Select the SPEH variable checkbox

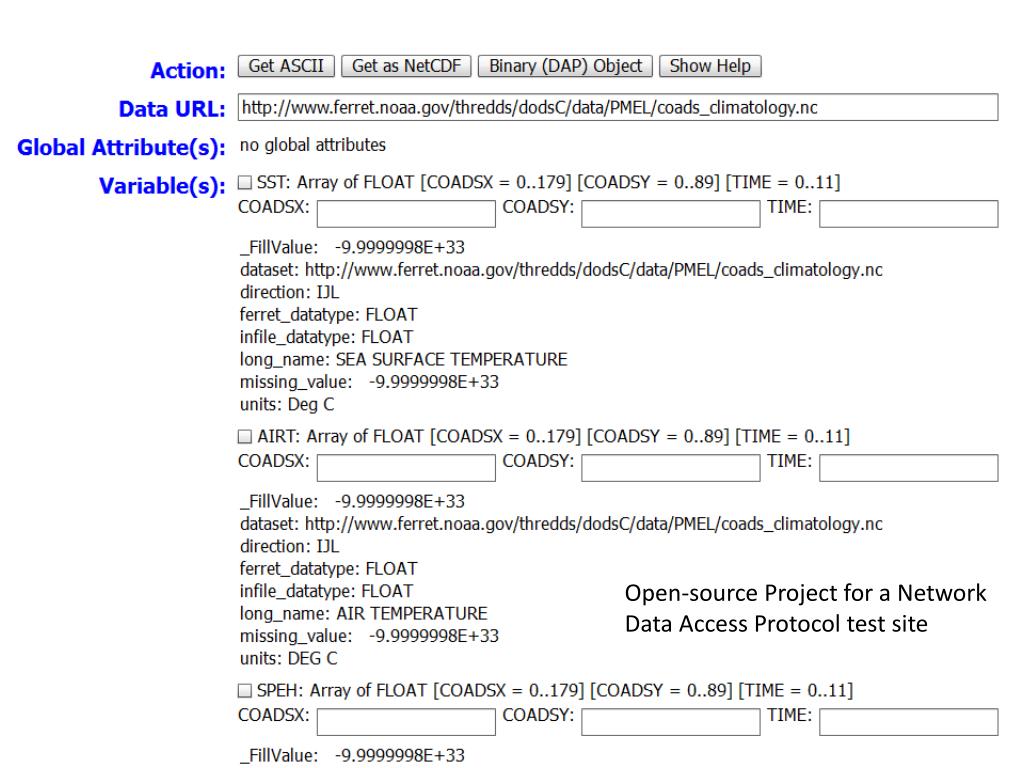tap(245, 690)
